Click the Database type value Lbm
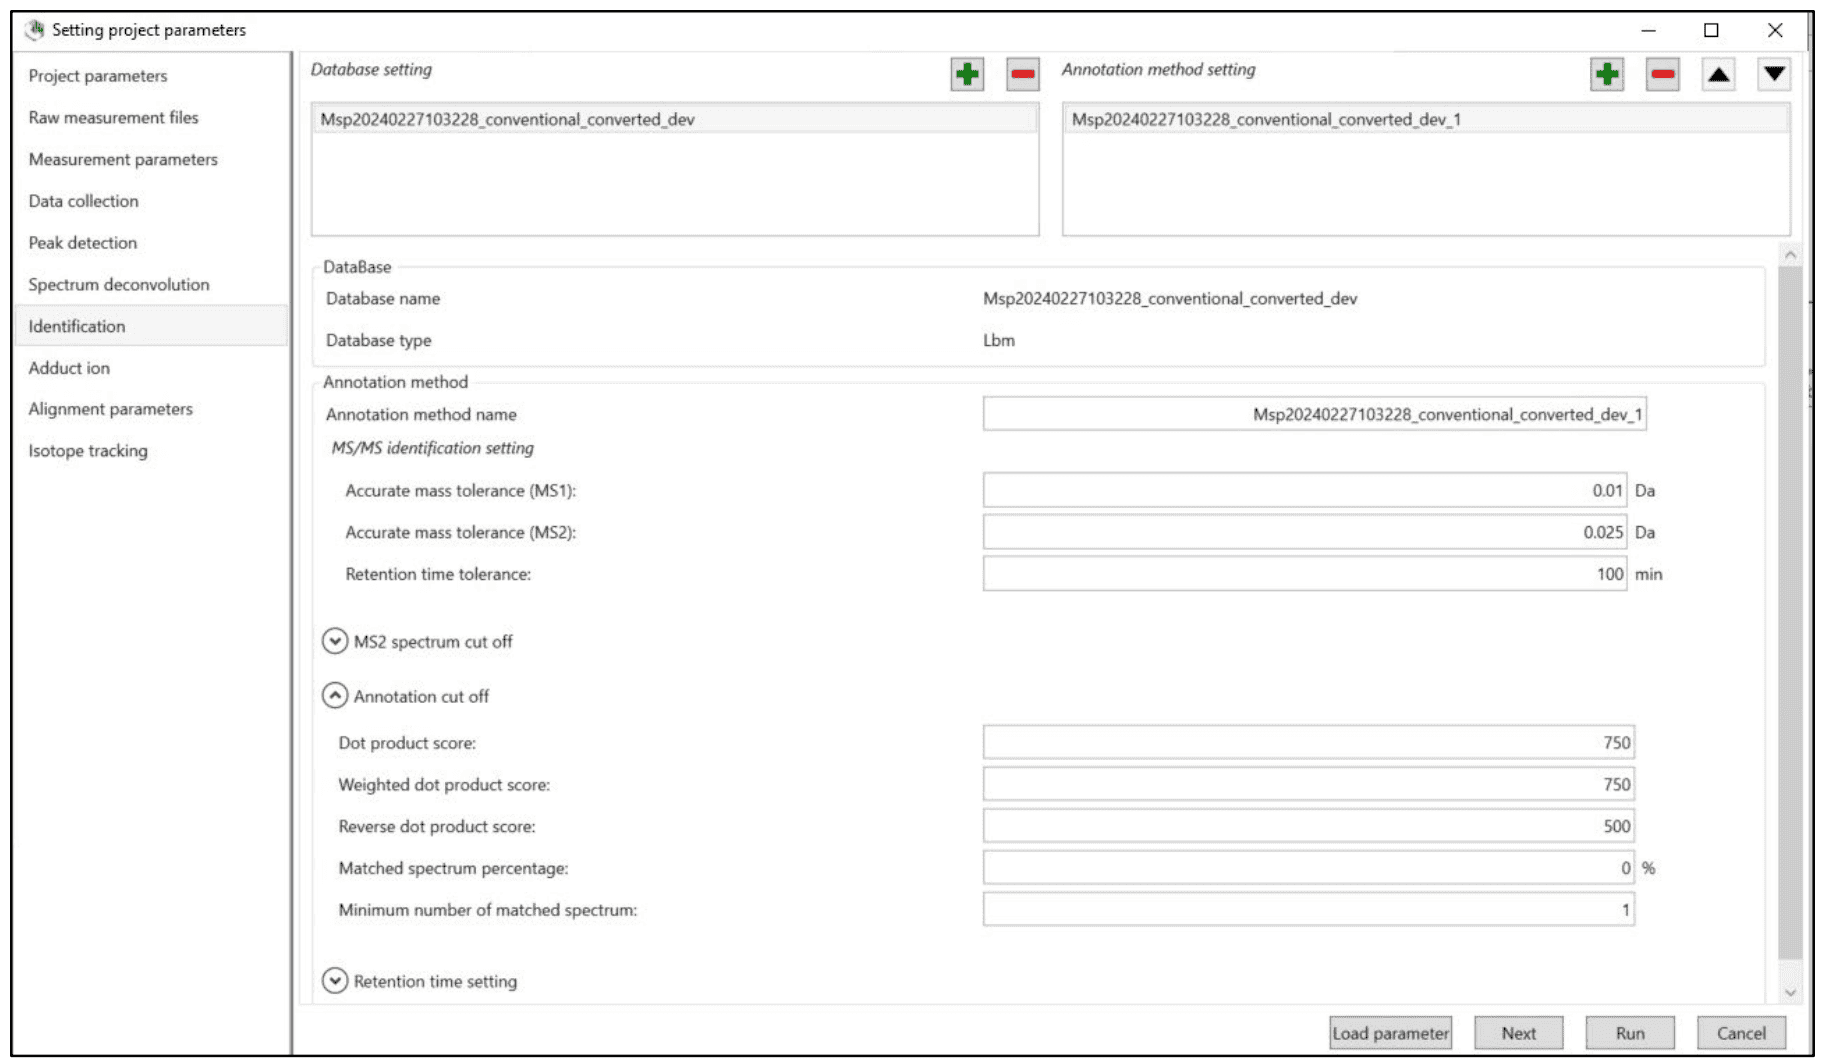Viewport: 1827px width, 1061px height. point(999,340)
